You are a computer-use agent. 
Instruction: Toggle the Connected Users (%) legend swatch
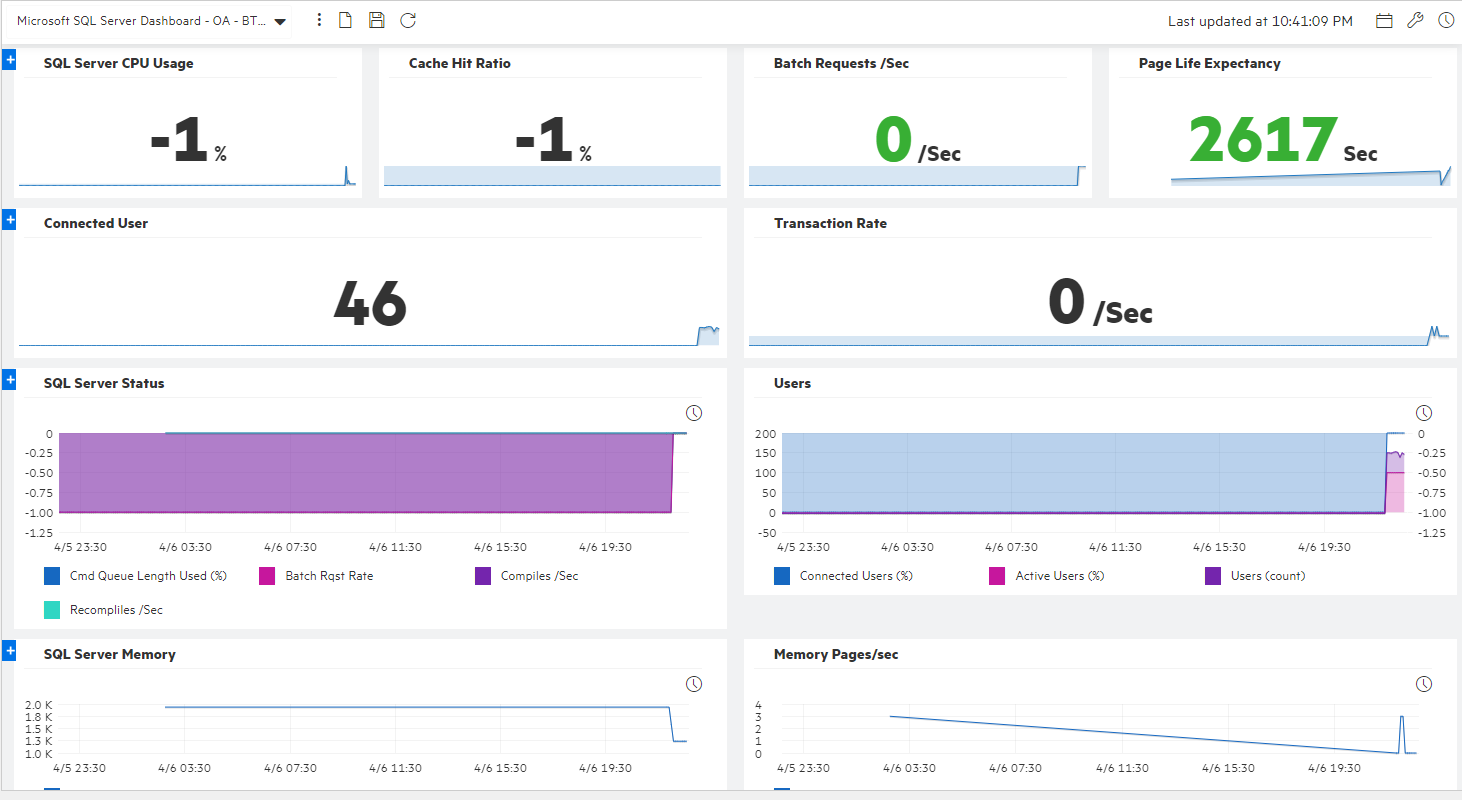coord(782,576)
